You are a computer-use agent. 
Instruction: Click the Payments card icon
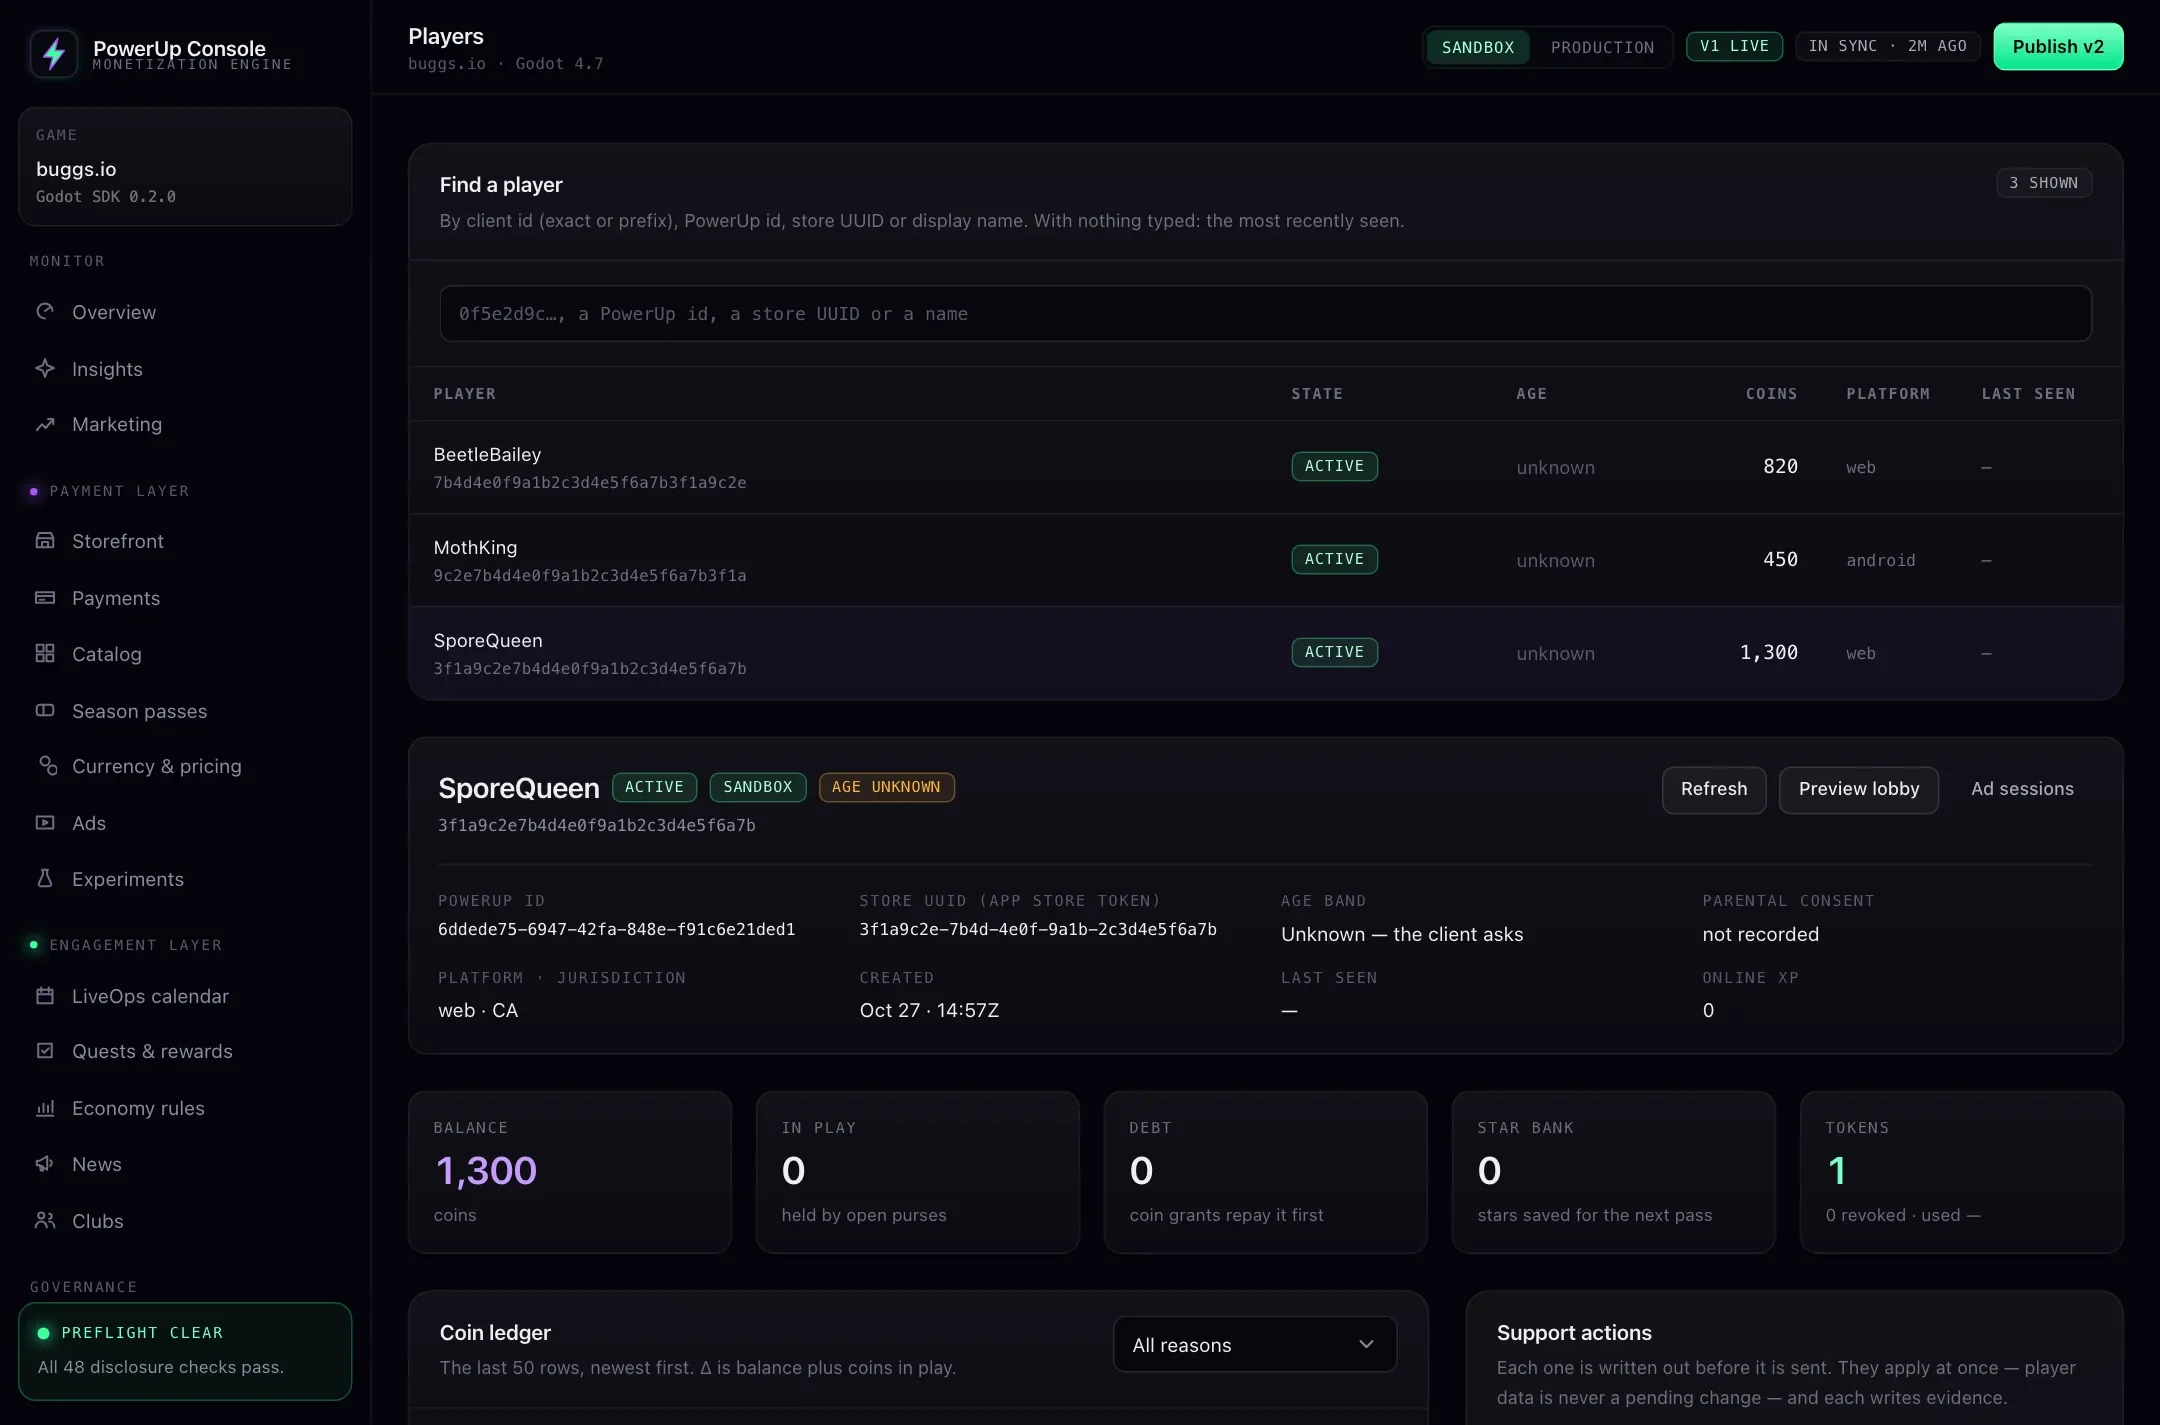45,598
